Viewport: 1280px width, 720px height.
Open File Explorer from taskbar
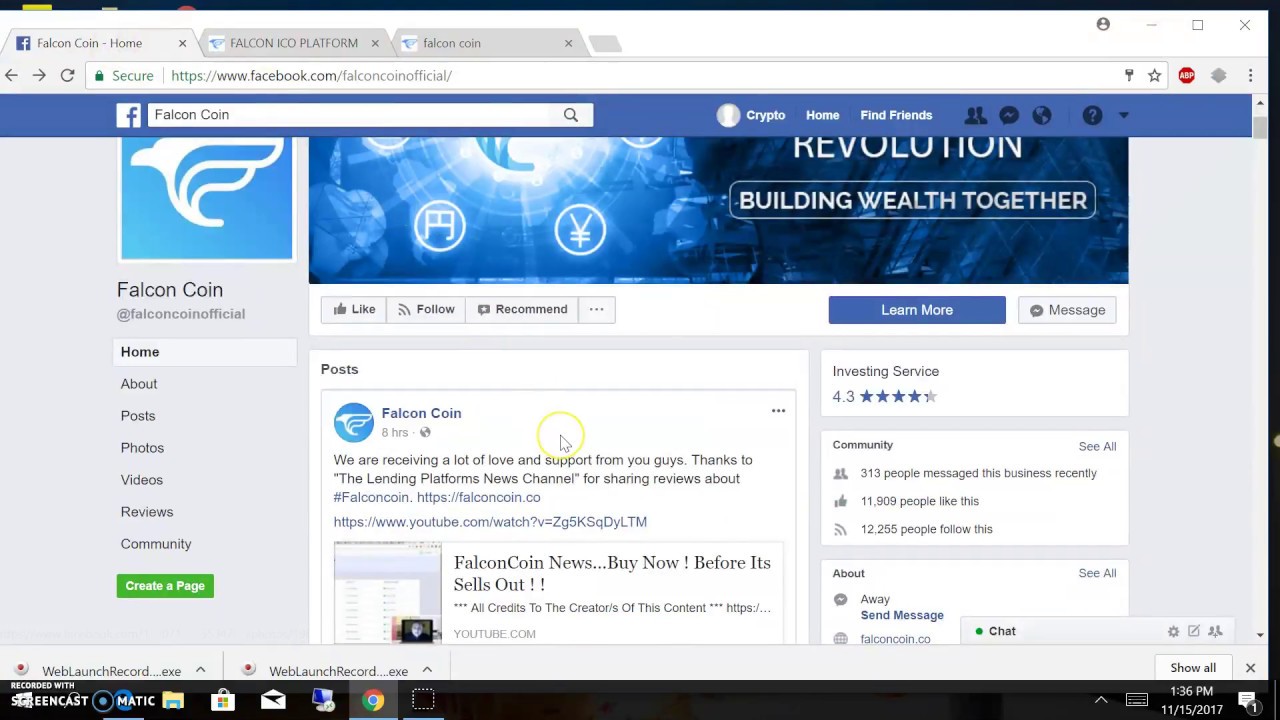click(173, 700)
